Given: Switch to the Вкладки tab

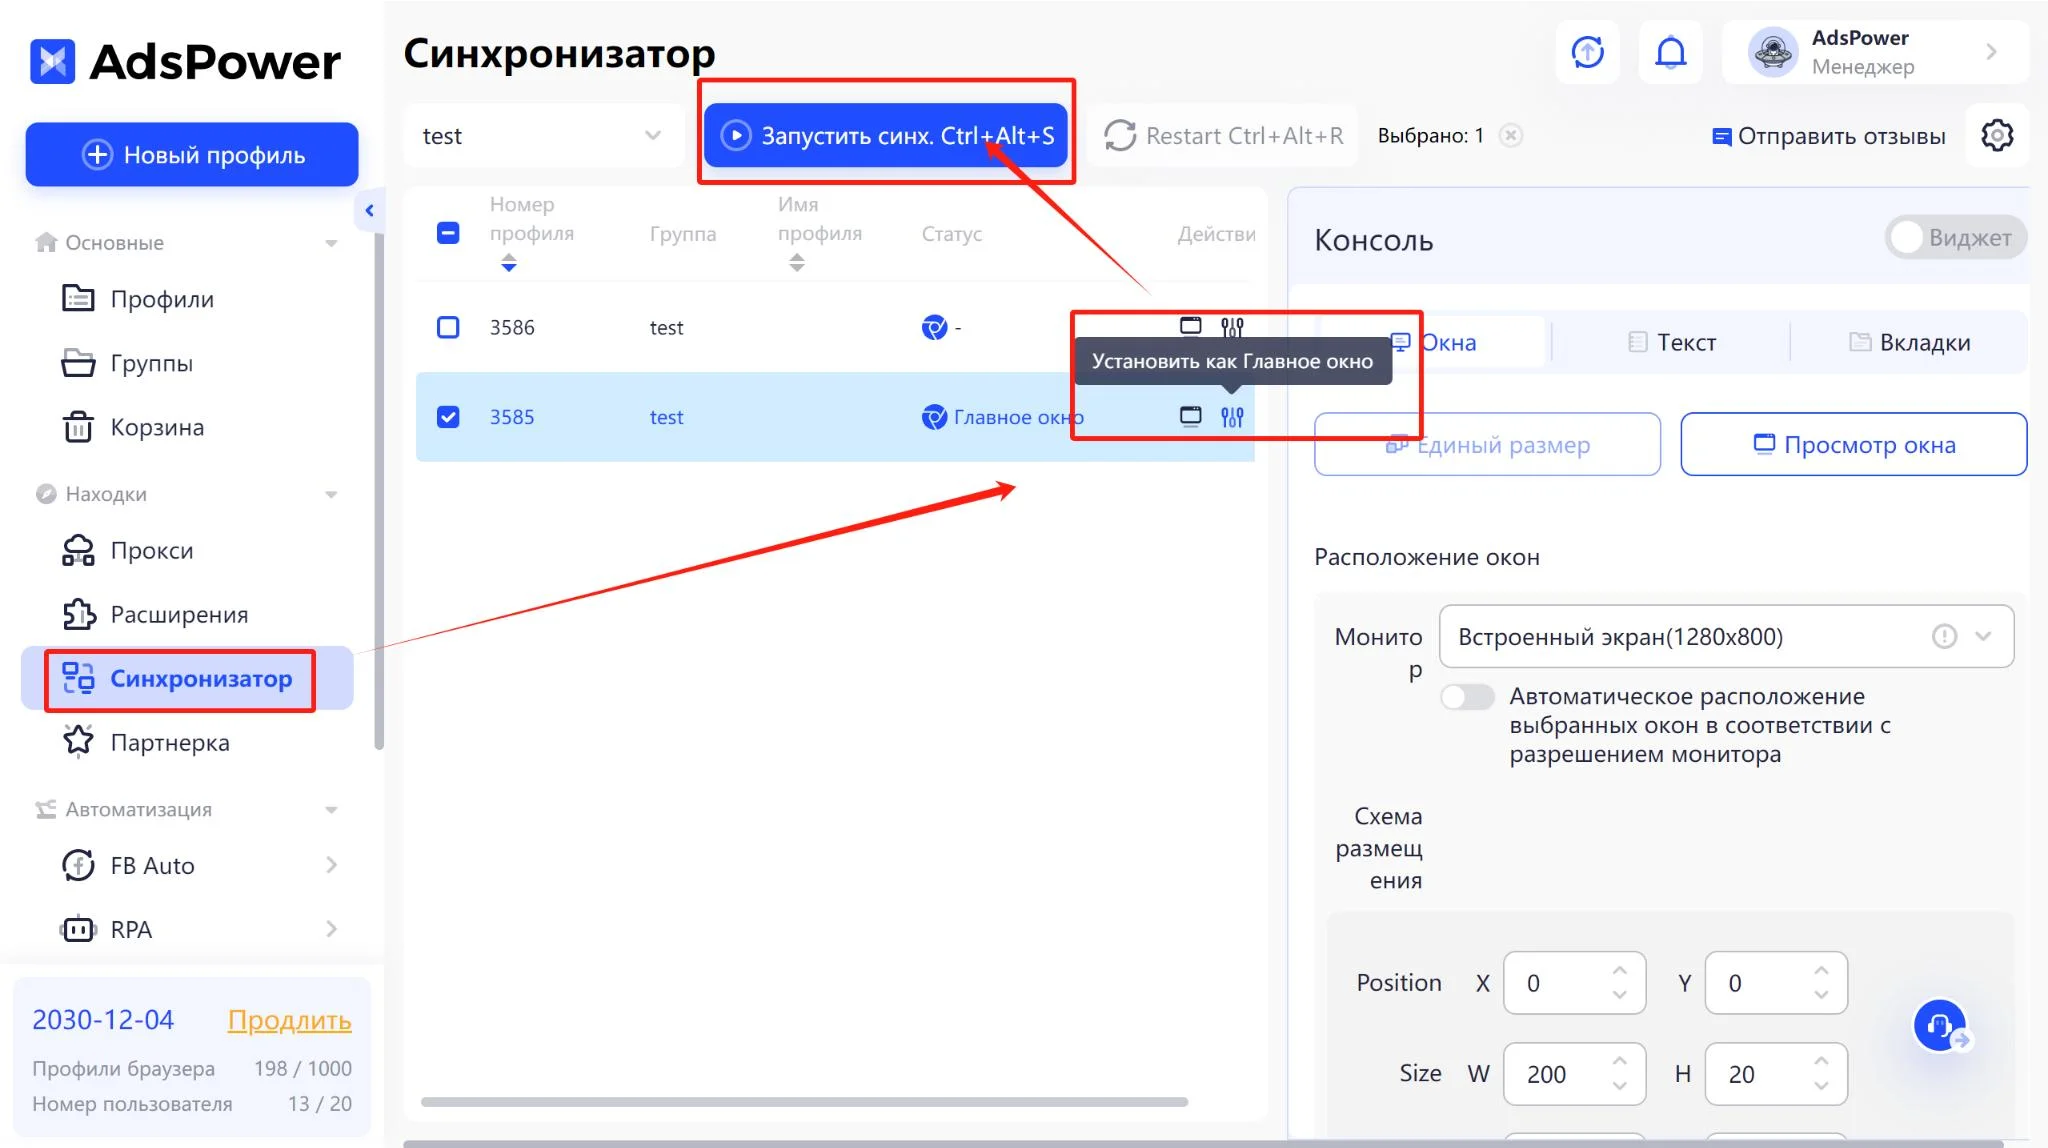Looking at the screenshot, I should tap(1911, 341).
